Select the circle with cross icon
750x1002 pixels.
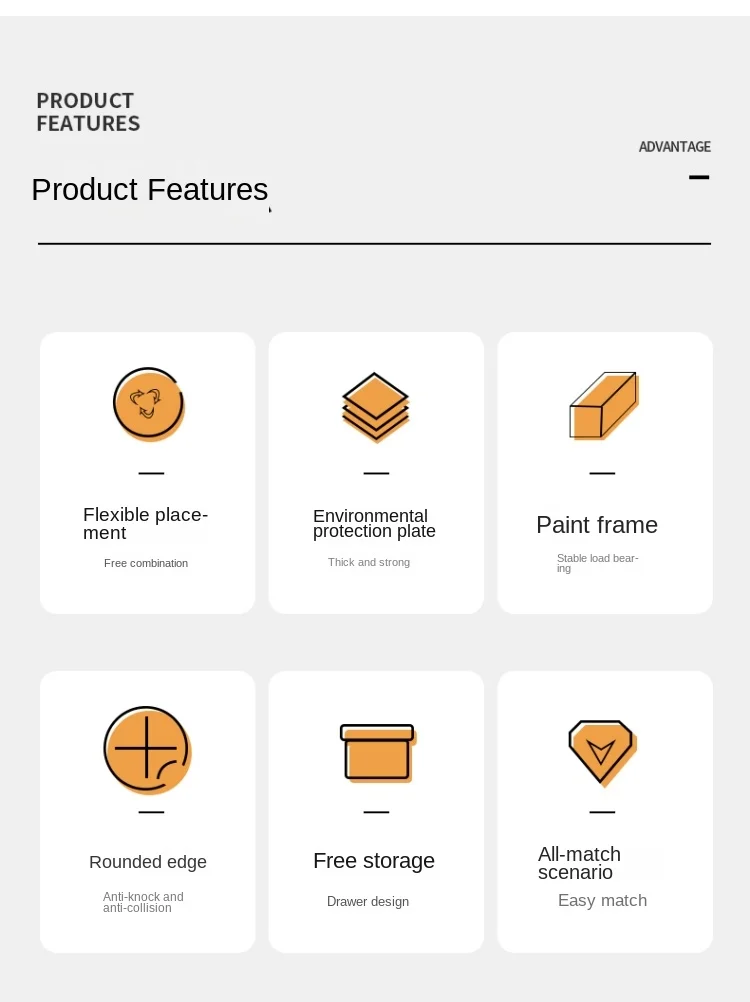coord(148,750)
